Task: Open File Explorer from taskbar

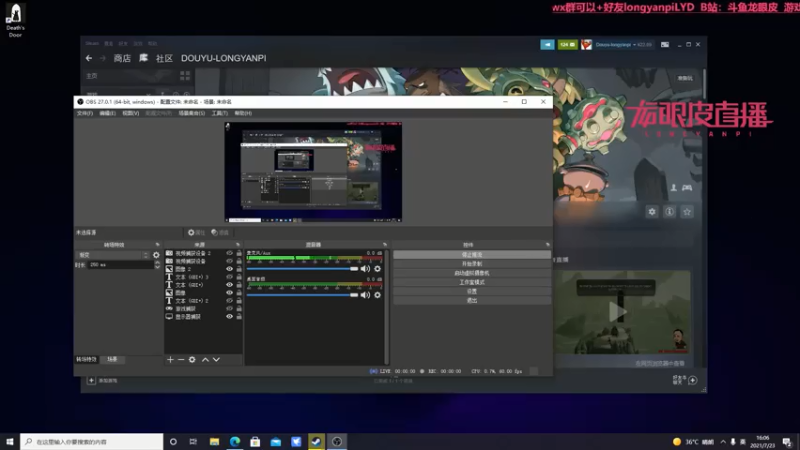Action: pos(214,442)
